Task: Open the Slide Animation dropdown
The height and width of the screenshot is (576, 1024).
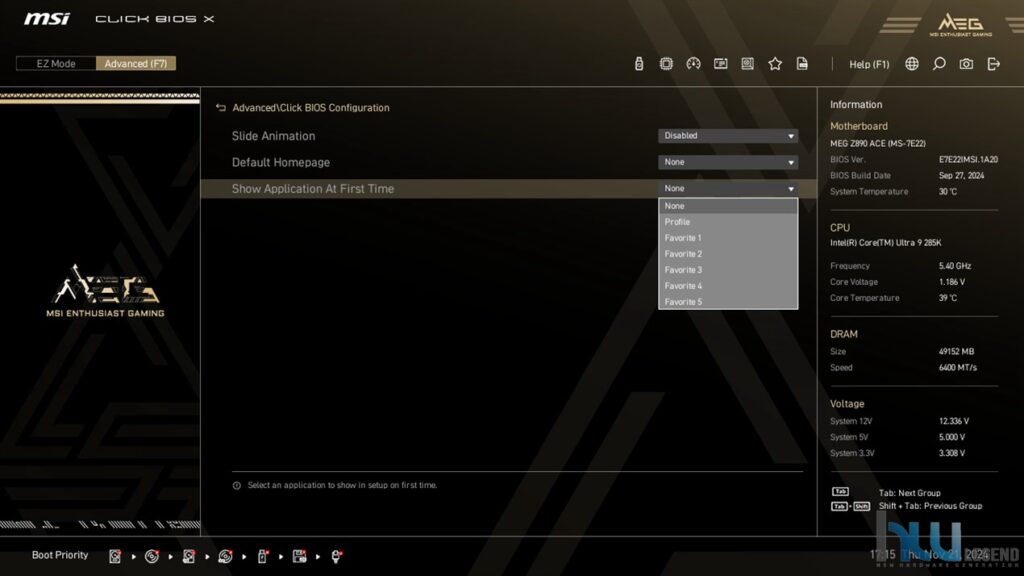Action: (728, 136)
